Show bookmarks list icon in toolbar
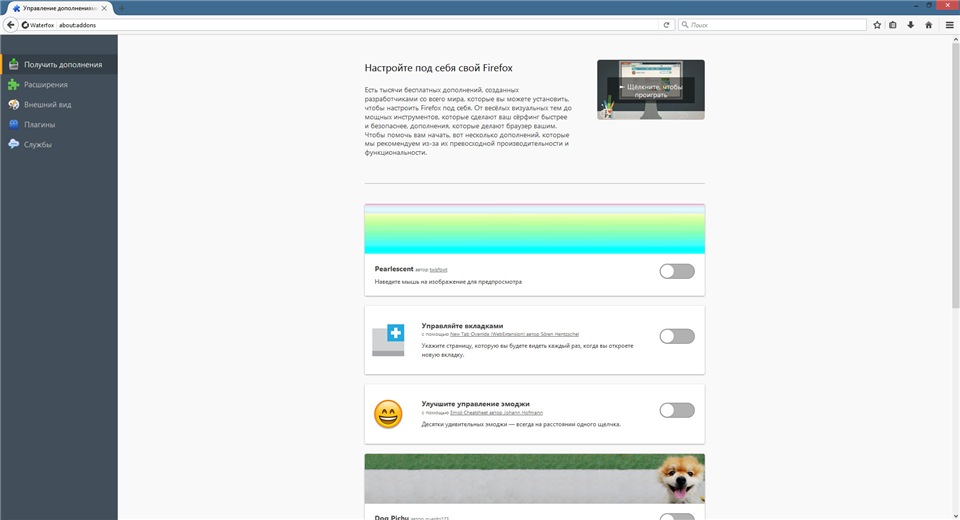The image size is (960, 520). (893, 25)
